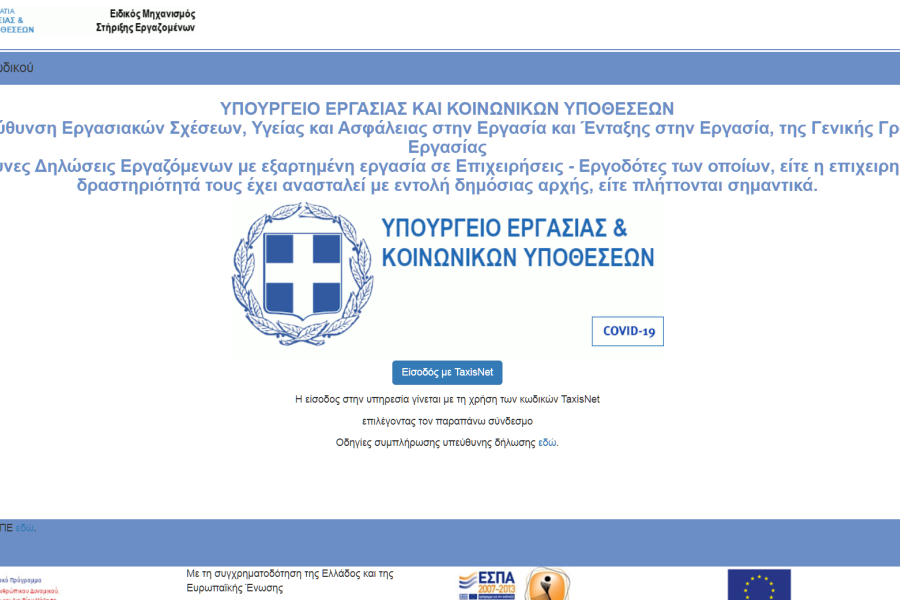Click the COVID-19 badge

click(x=628, y=331)
